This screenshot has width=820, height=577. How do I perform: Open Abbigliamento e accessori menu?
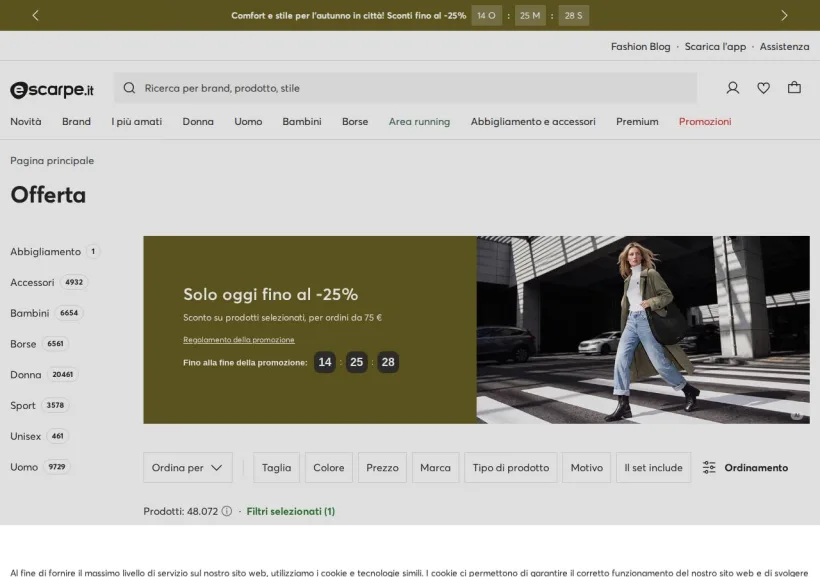[532, 121]
